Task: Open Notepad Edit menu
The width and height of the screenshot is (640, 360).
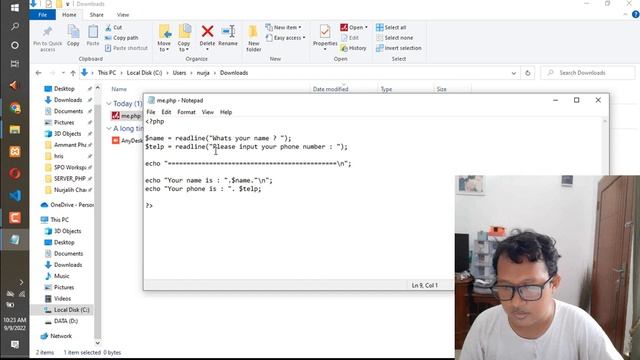Action: (166, 112)
